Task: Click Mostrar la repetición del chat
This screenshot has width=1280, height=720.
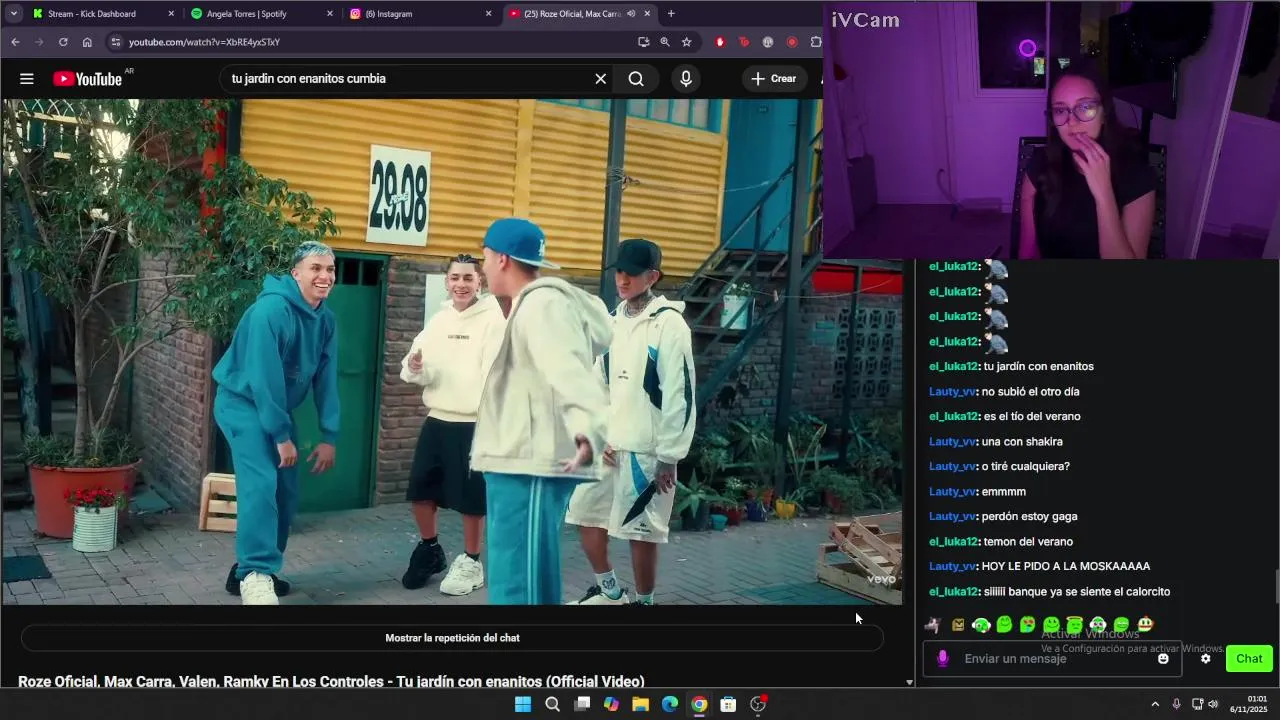Action: click(452, 638)
